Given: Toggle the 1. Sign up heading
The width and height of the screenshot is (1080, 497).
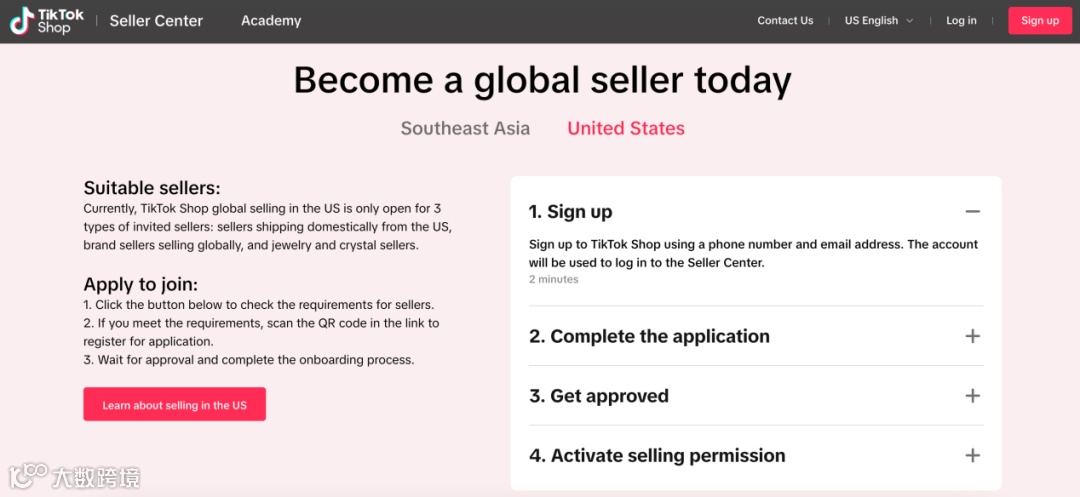Looking at the screenshot, I should click(x=571, y=212).
